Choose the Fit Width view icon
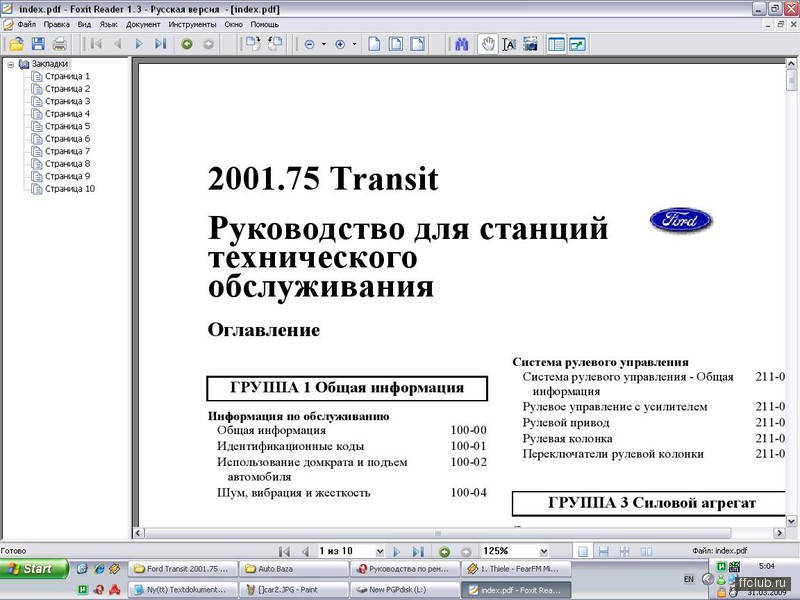Image resolution: width=800 pixels, height=600 pixels. click(417, 44)
